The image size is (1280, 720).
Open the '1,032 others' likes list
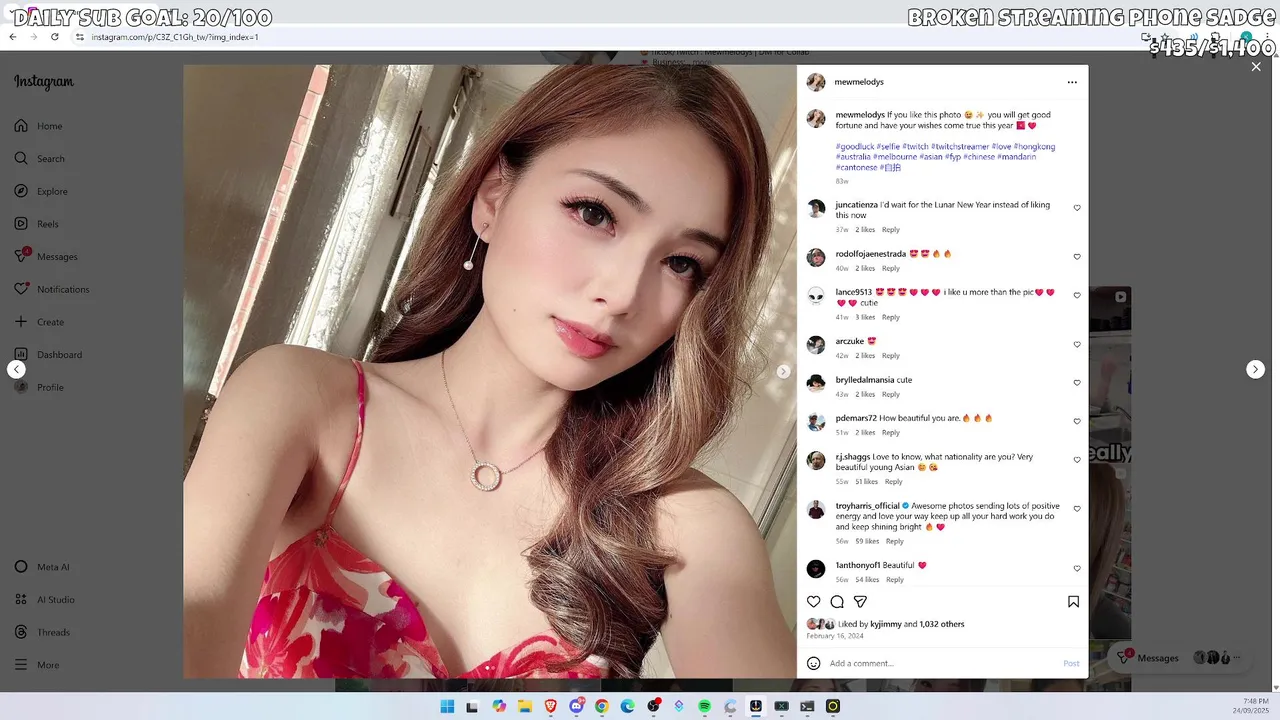[942, 624]
